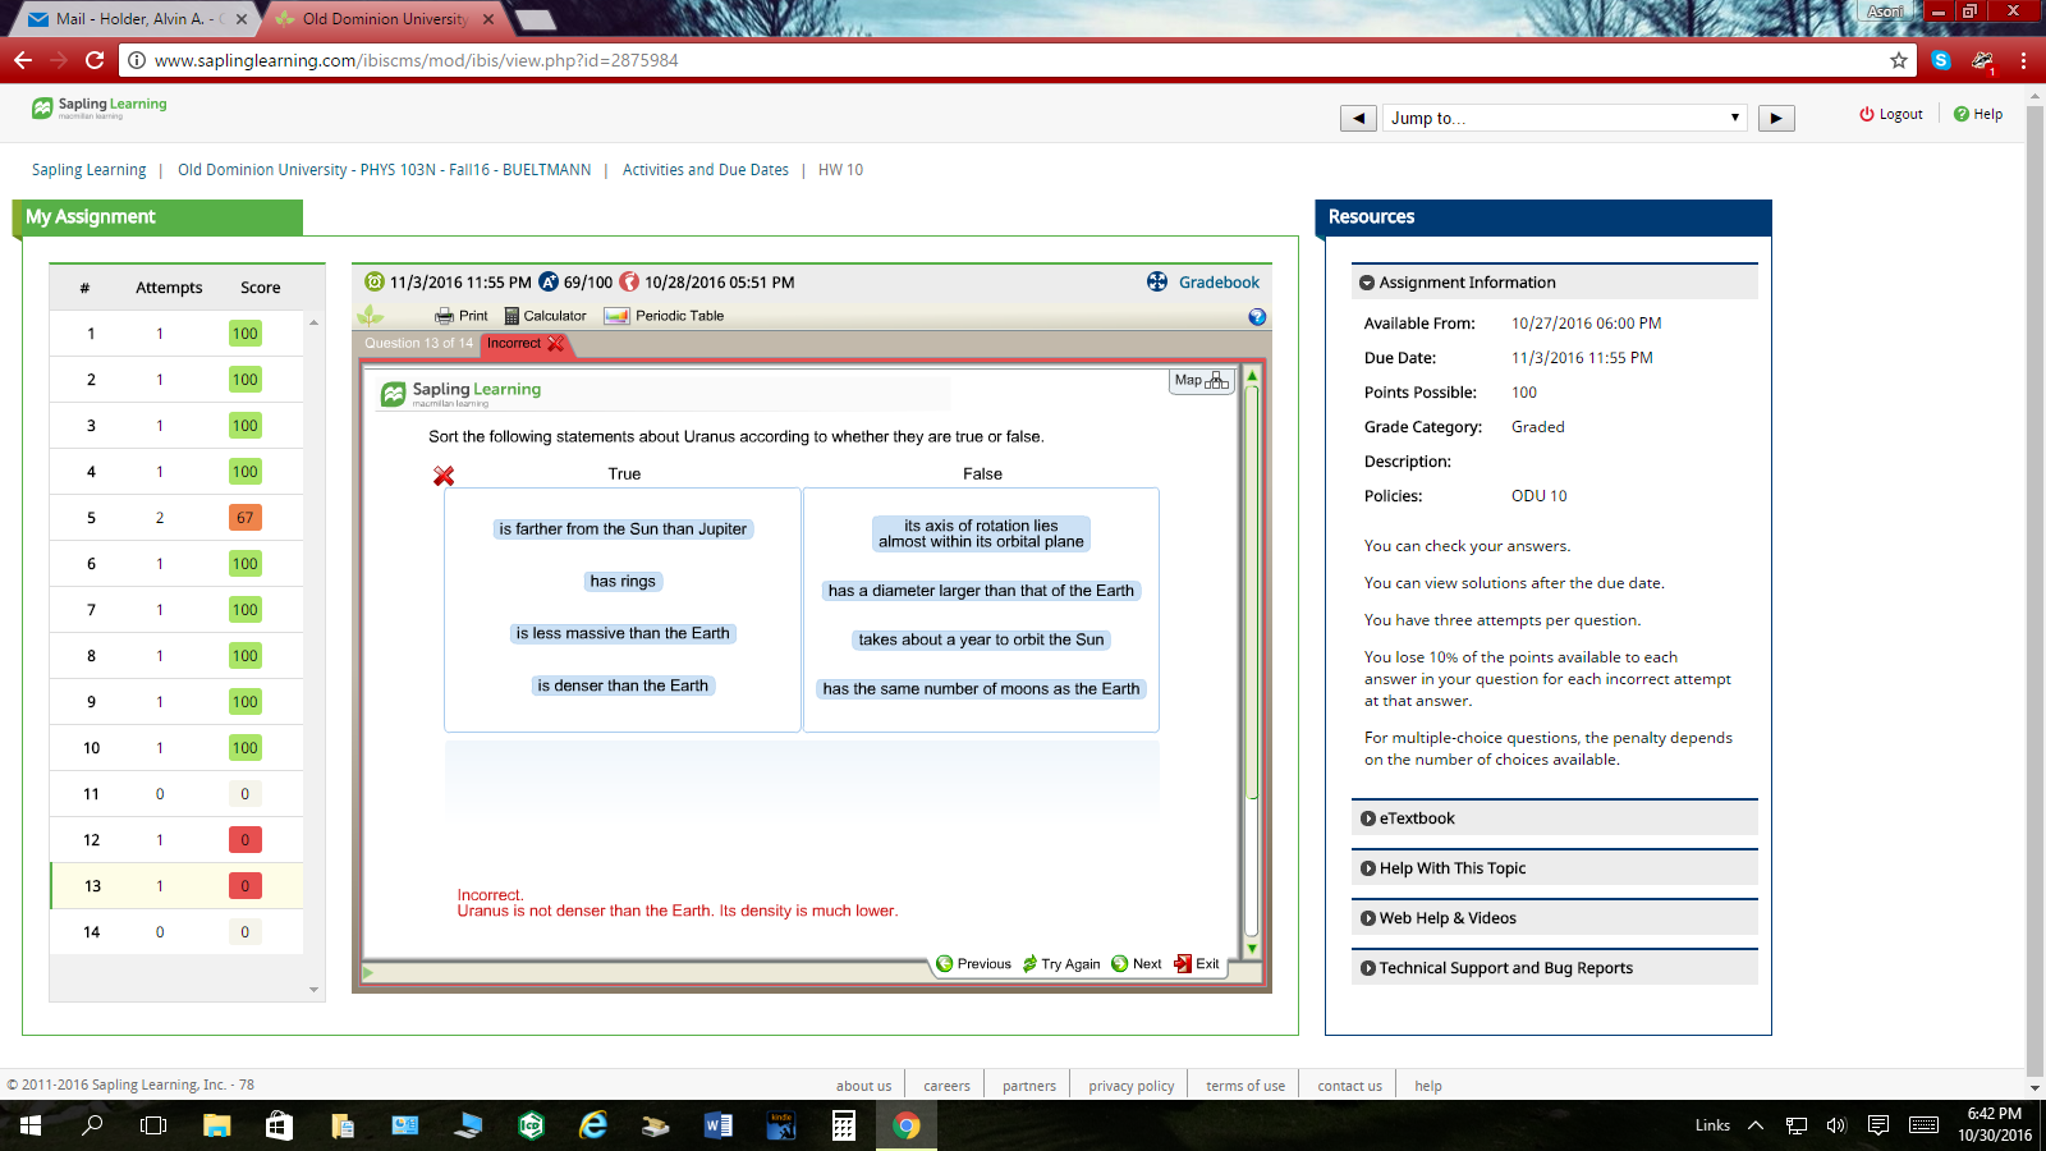Click Logout link

point(1890,114)
